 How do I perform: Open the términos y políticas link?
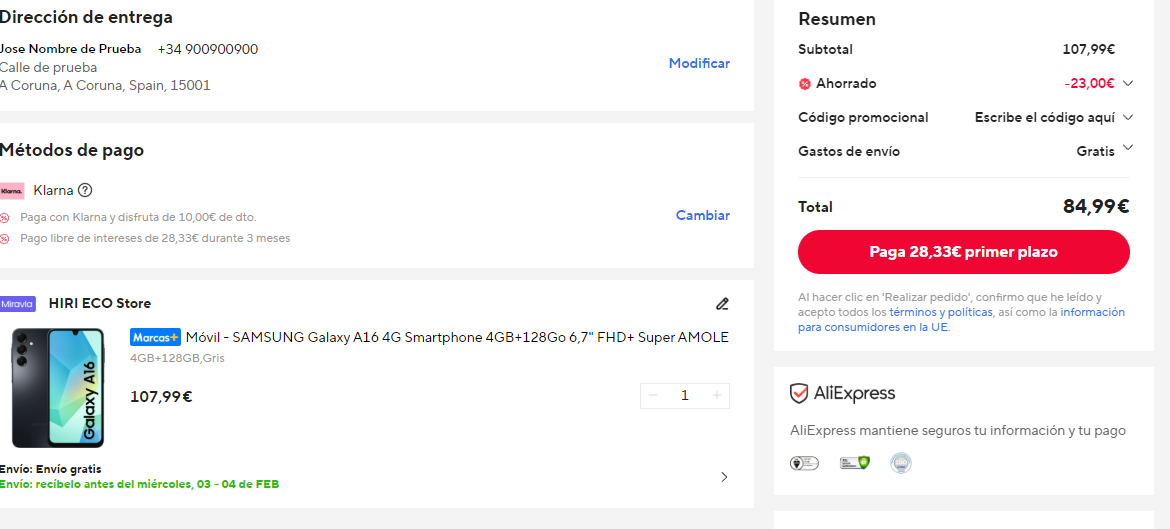tap(940, 312)
